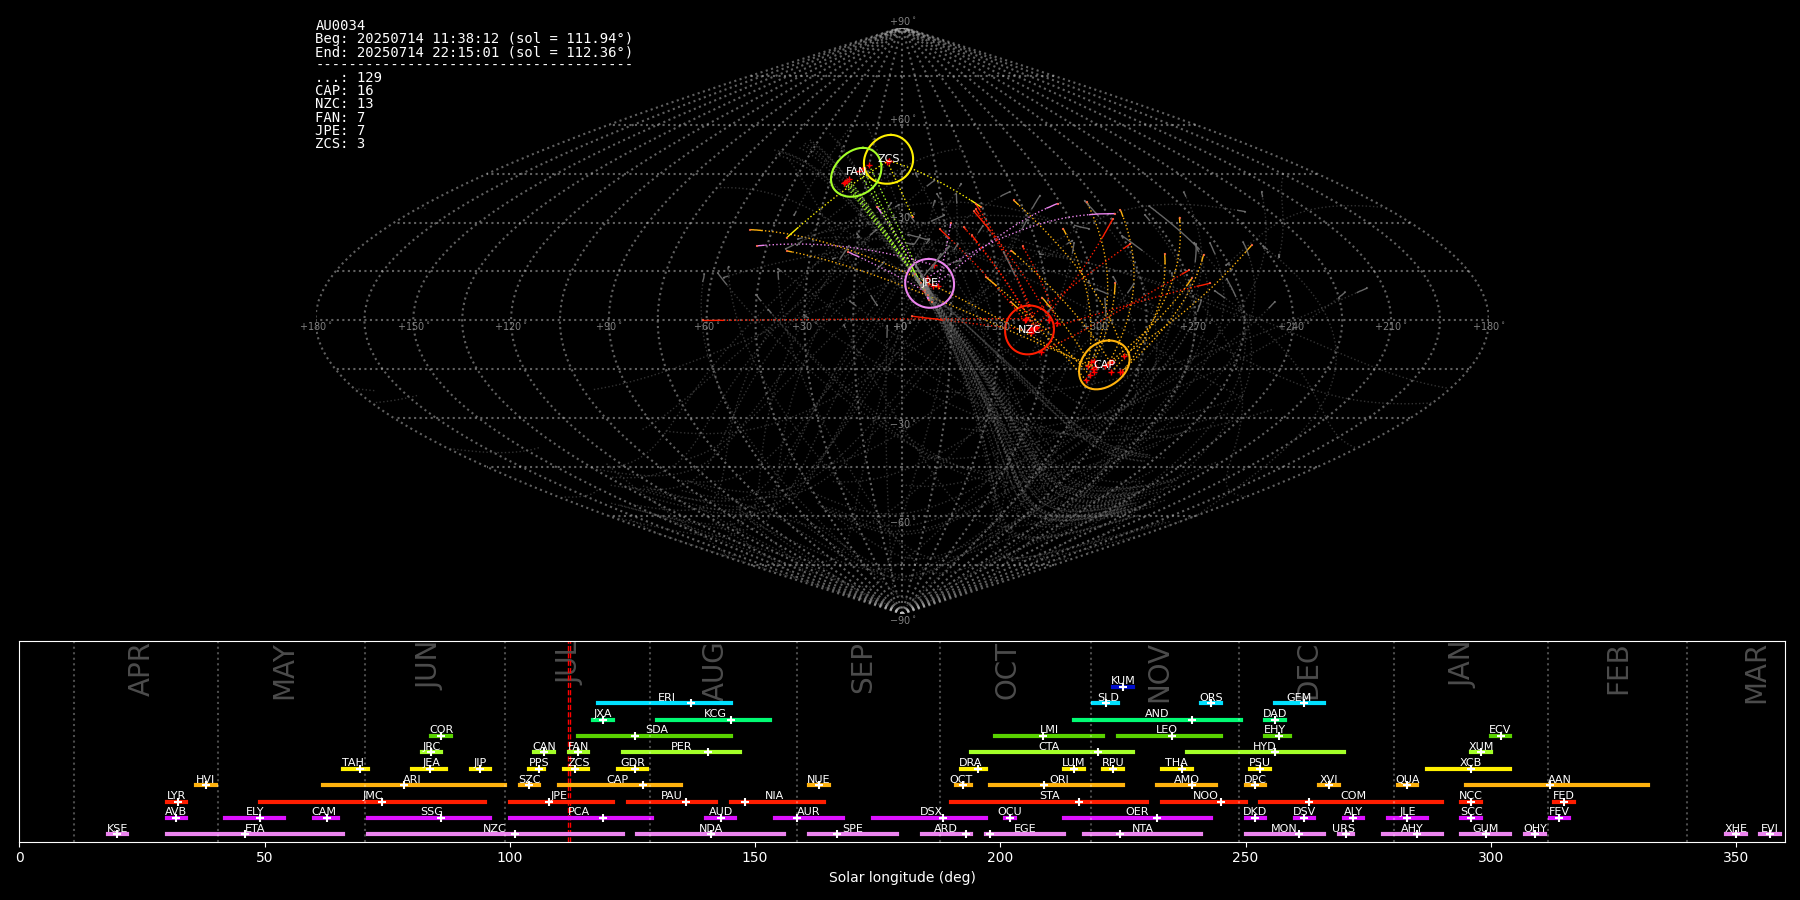The image size is (1800, 900).
Task: Click the JMC shower bar in timeline
Action: pyautogui.click(x=373, y=802)
